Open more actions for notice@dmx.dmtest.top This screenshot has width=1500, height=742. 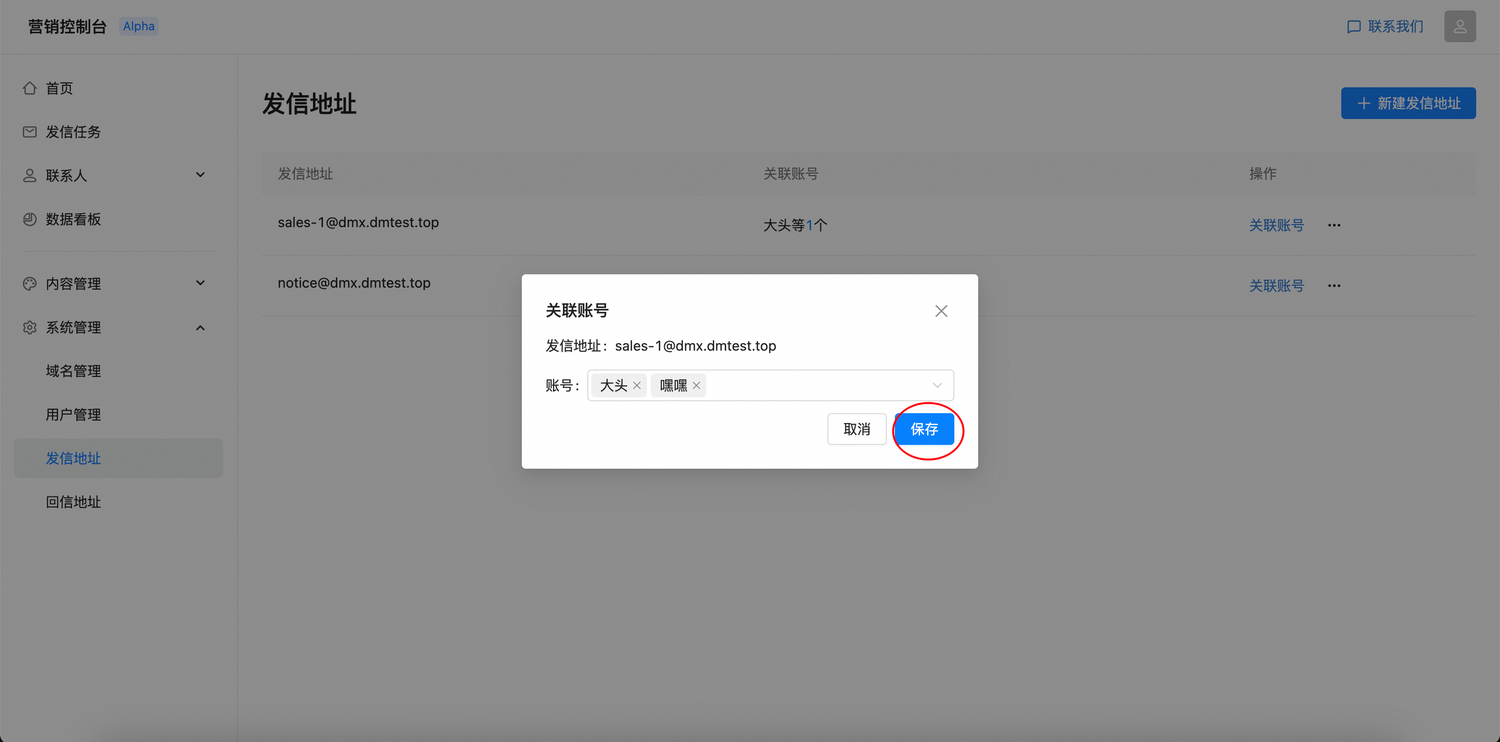(x=1334, y=286)
